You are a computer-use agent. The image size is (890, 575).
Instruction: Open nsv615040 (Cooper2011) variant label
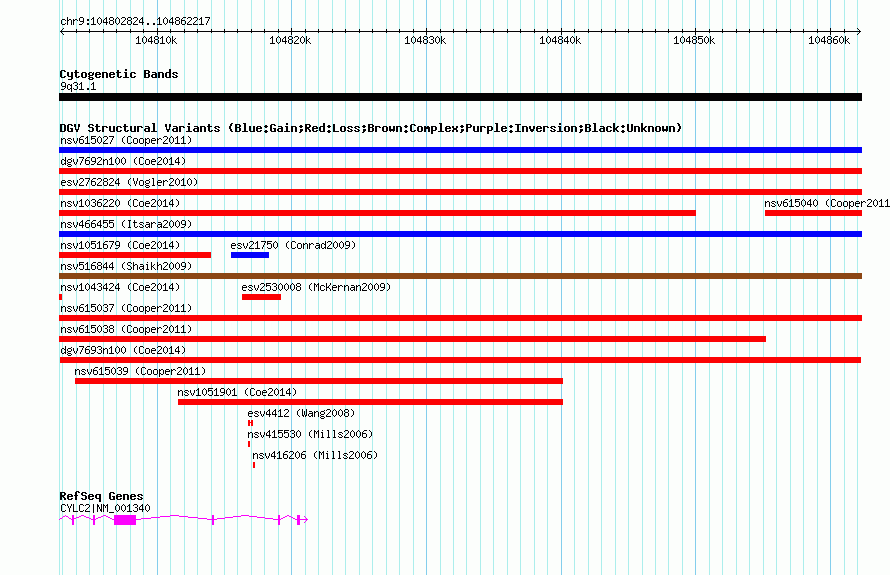click(827, 203)
